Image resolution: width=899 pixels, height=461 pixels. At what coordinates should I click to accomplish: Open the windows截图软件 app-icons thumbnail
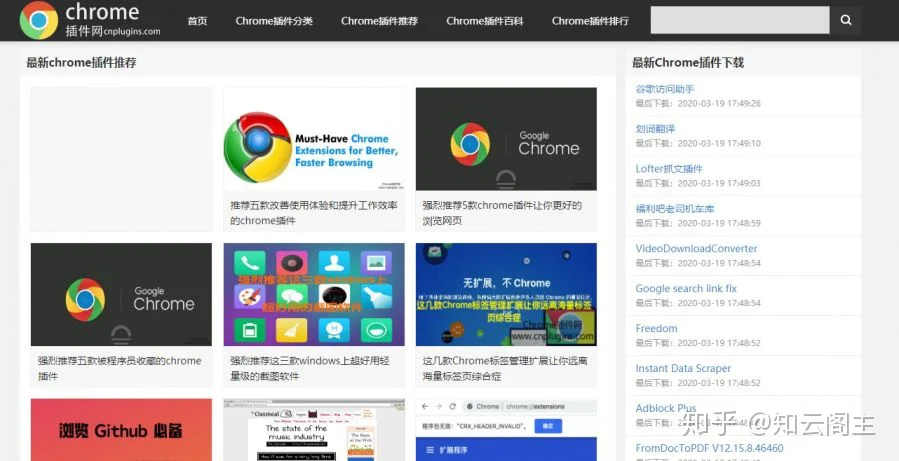pos(314,294)
